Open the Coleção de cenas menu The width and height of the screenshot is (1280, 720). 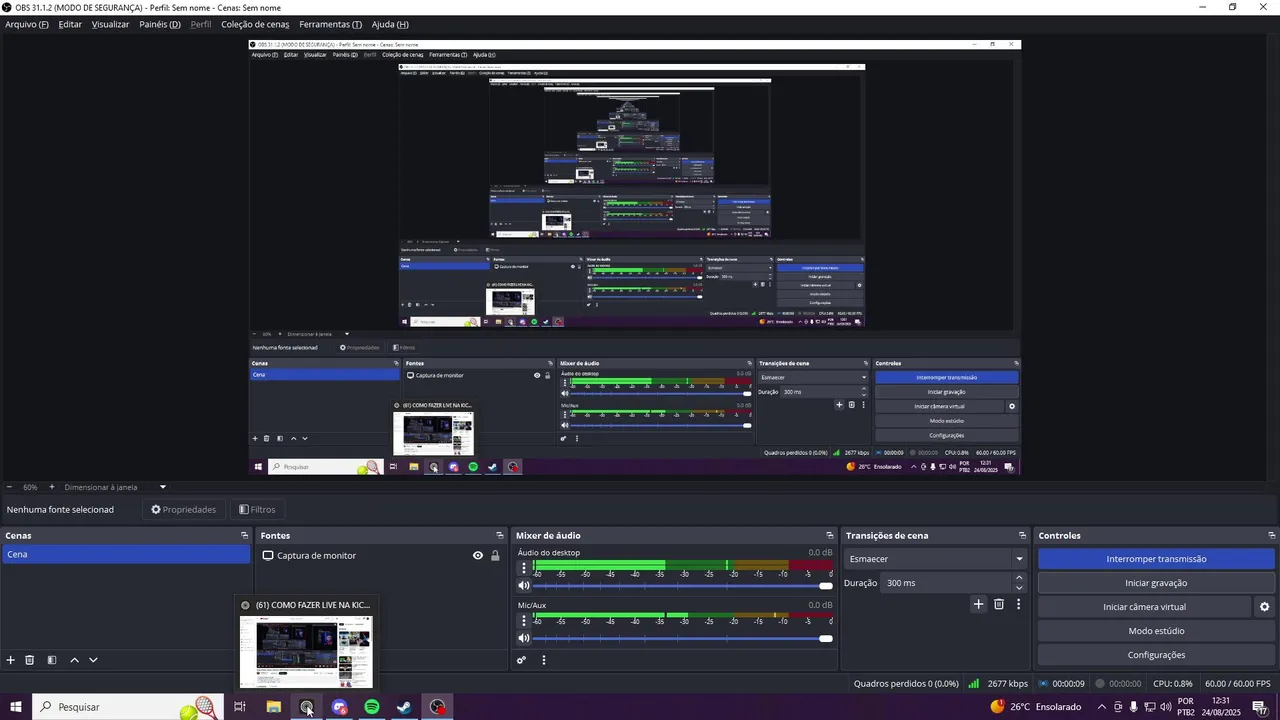click(x=255, y=24)
